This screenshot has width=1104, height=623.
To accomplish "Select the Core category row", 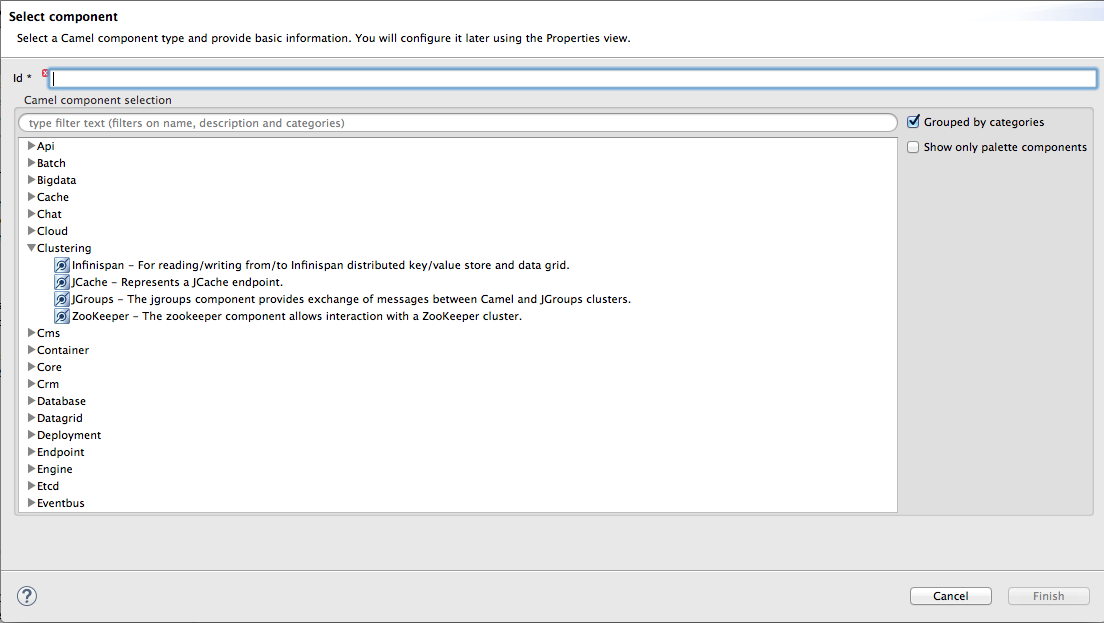I will [x=49, y=367].
